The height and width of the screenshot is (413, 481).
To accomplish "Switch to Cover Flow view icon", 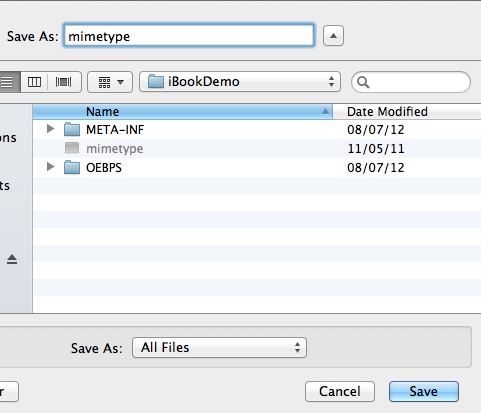I will click(x=64, y=82).
